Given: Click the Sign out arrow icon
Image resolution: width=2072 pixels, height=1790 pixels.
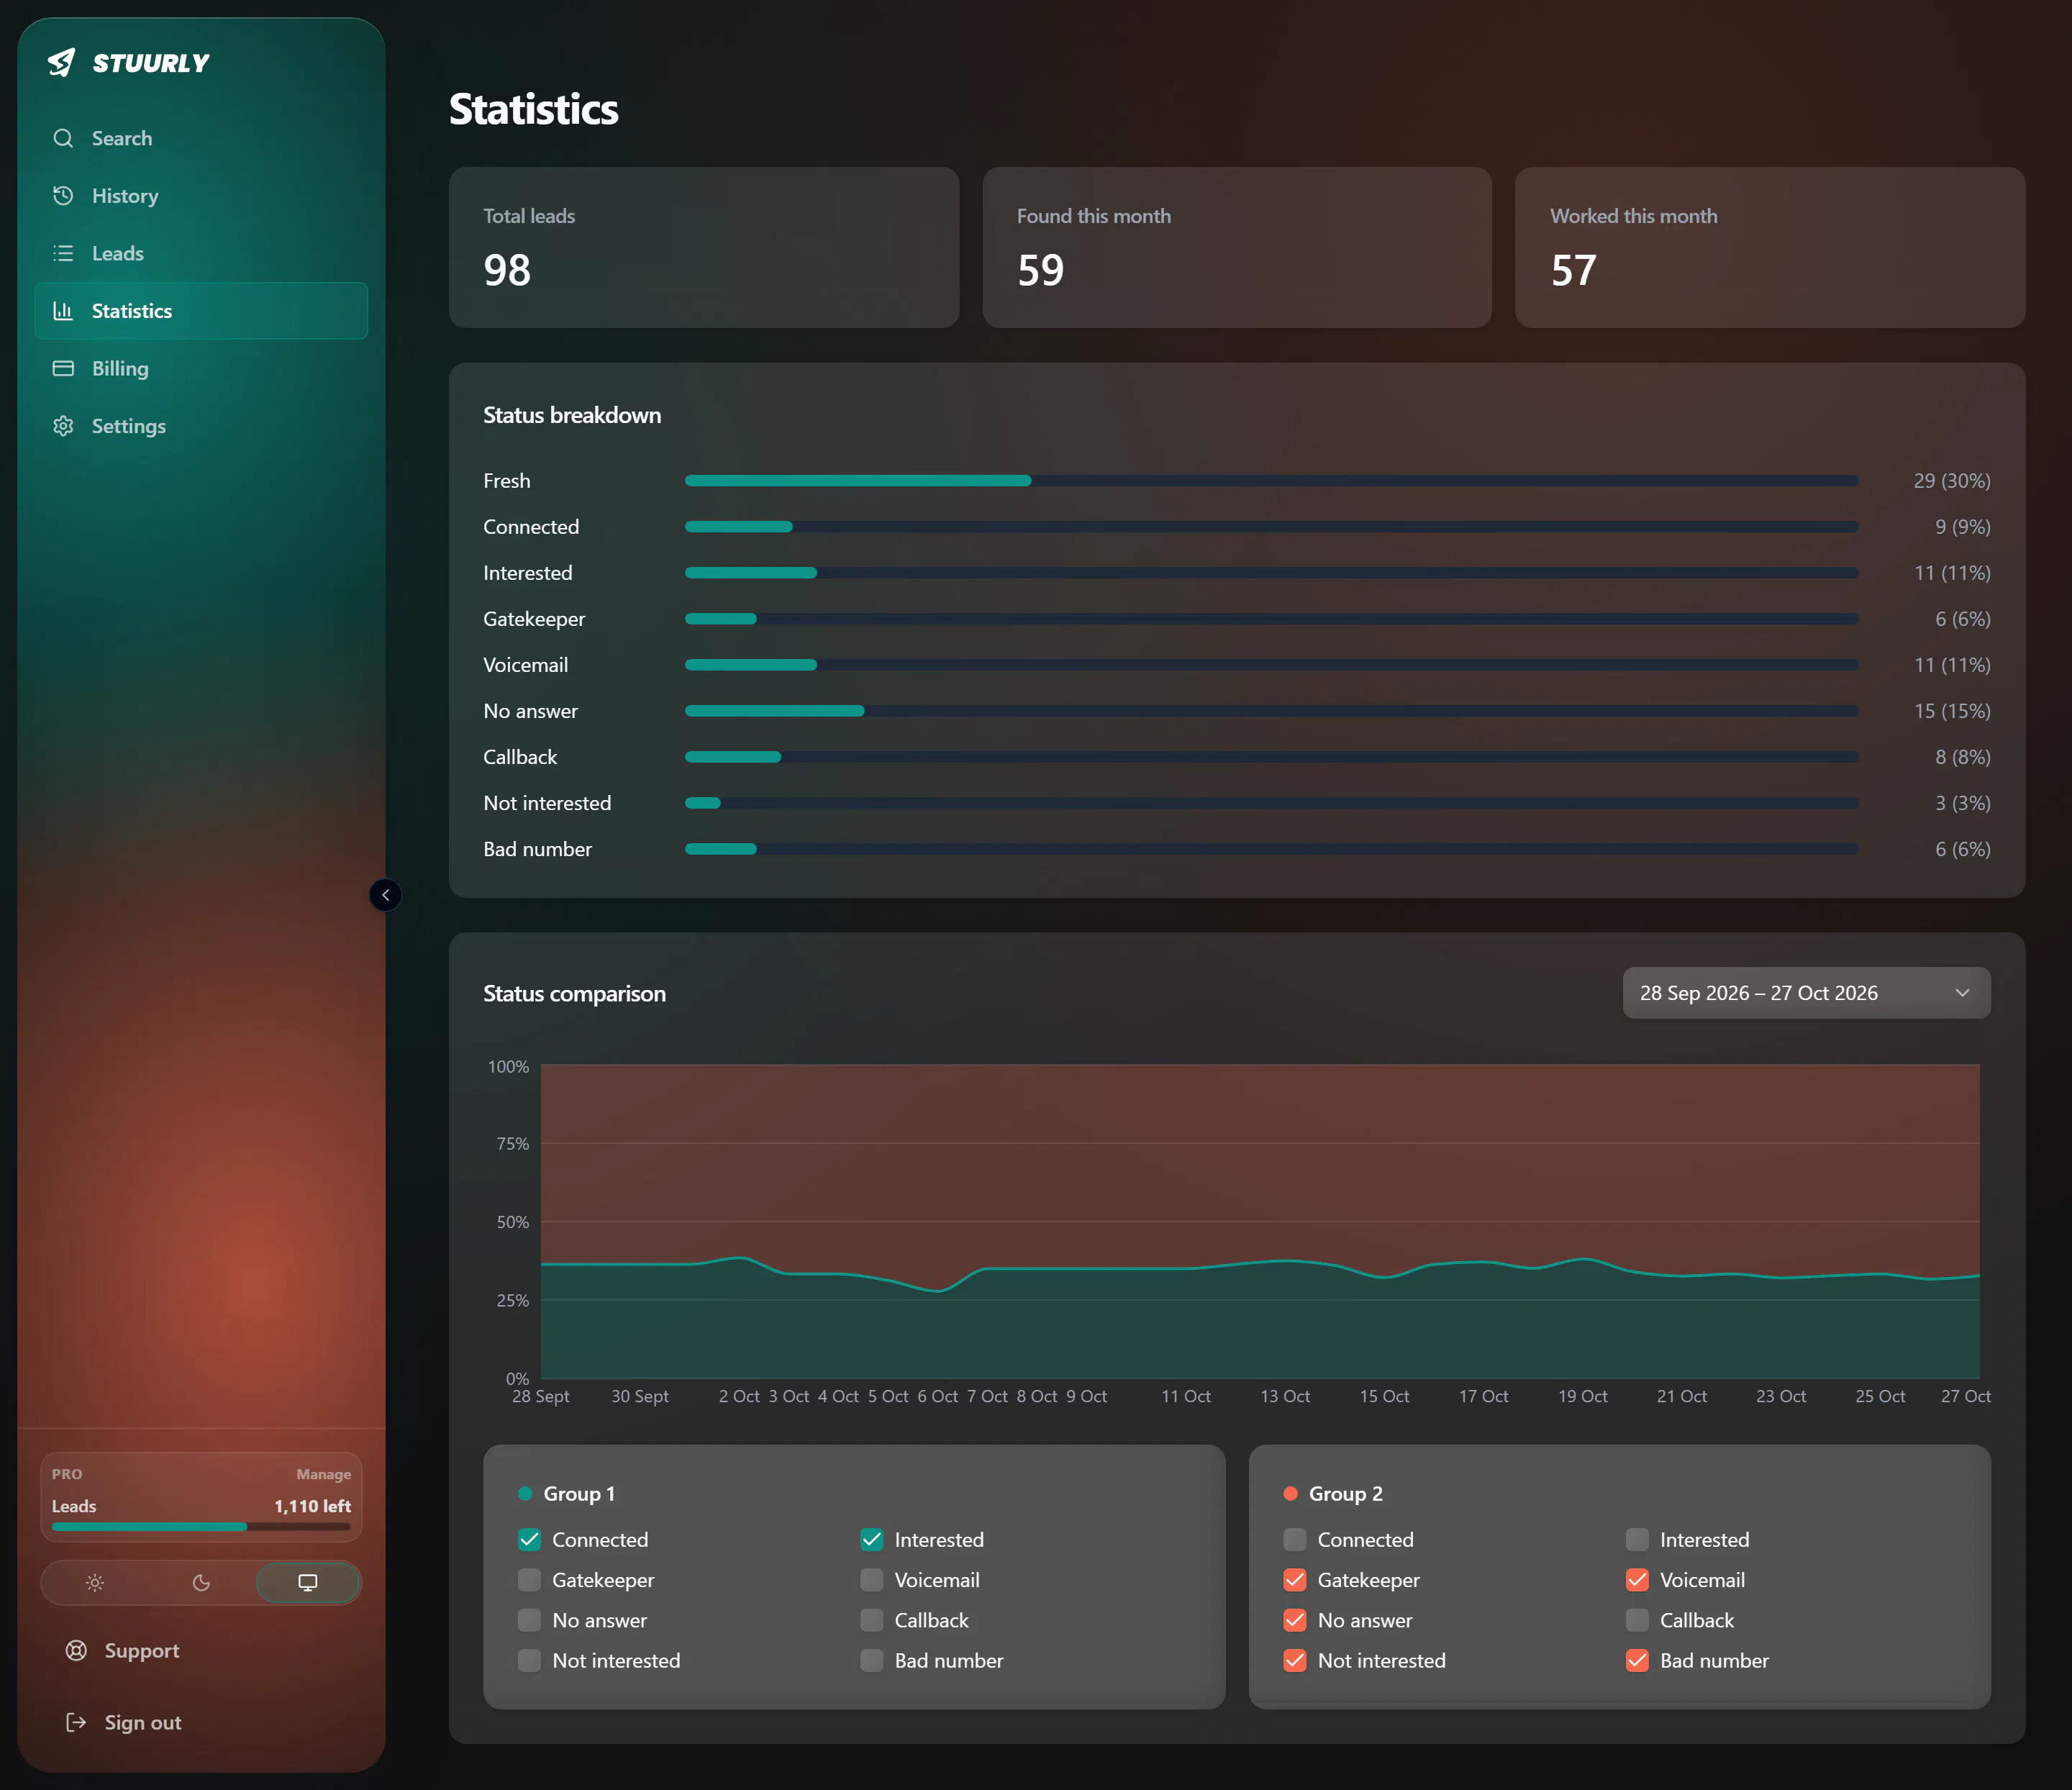Looking at the screenshot, I should [76, 1722].
